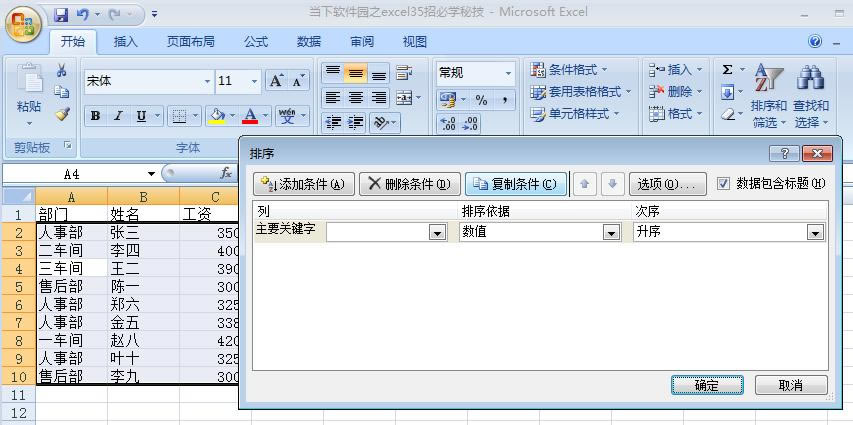Viewport: 853px width, 425px height.
Task: Cut selection with scissors icon
Action: [x=61, y=70]
